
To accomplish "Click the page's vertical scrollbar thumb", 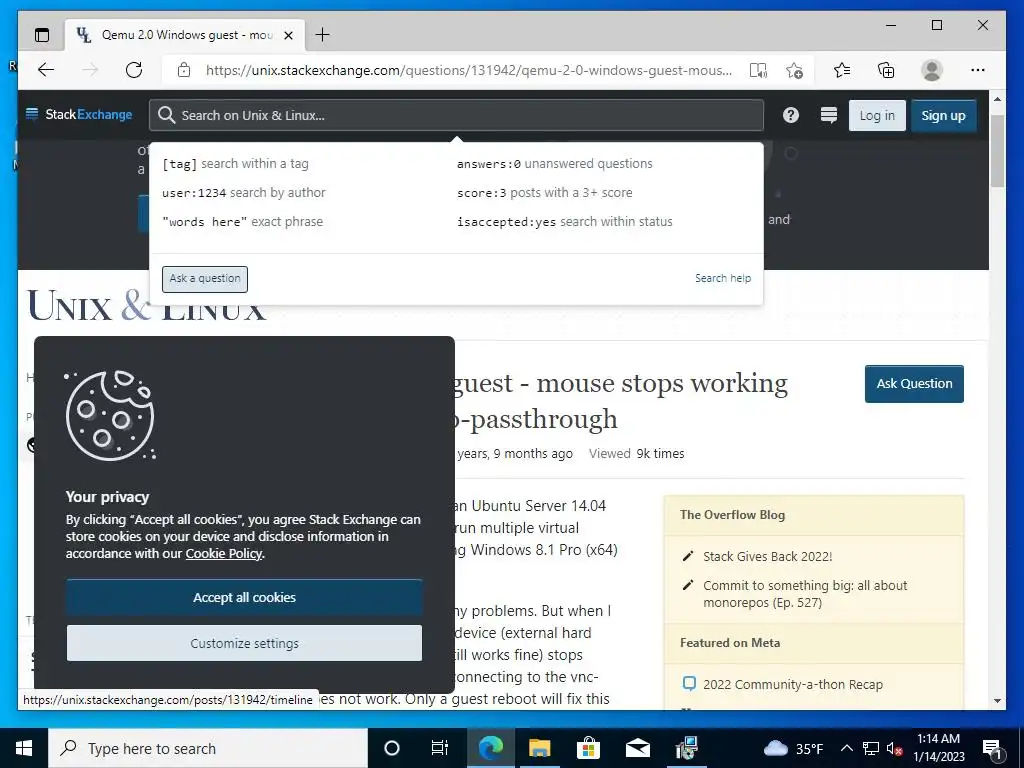I will pos(997,150).
